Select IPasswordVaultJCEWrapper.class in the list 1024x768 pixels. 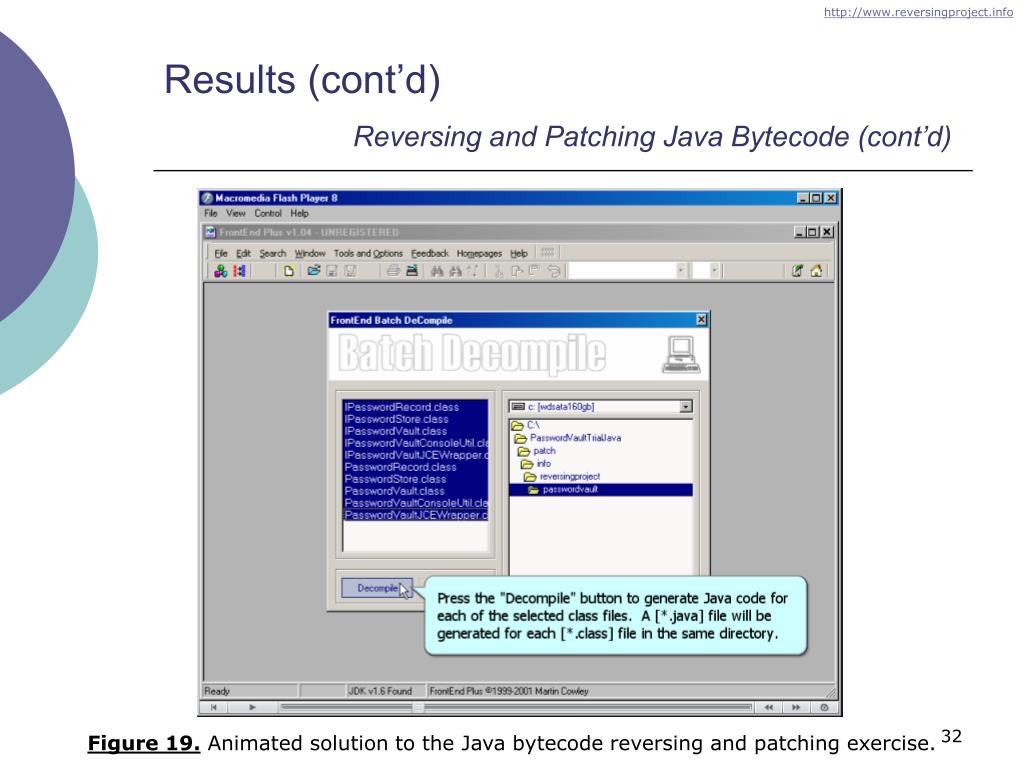415,455
